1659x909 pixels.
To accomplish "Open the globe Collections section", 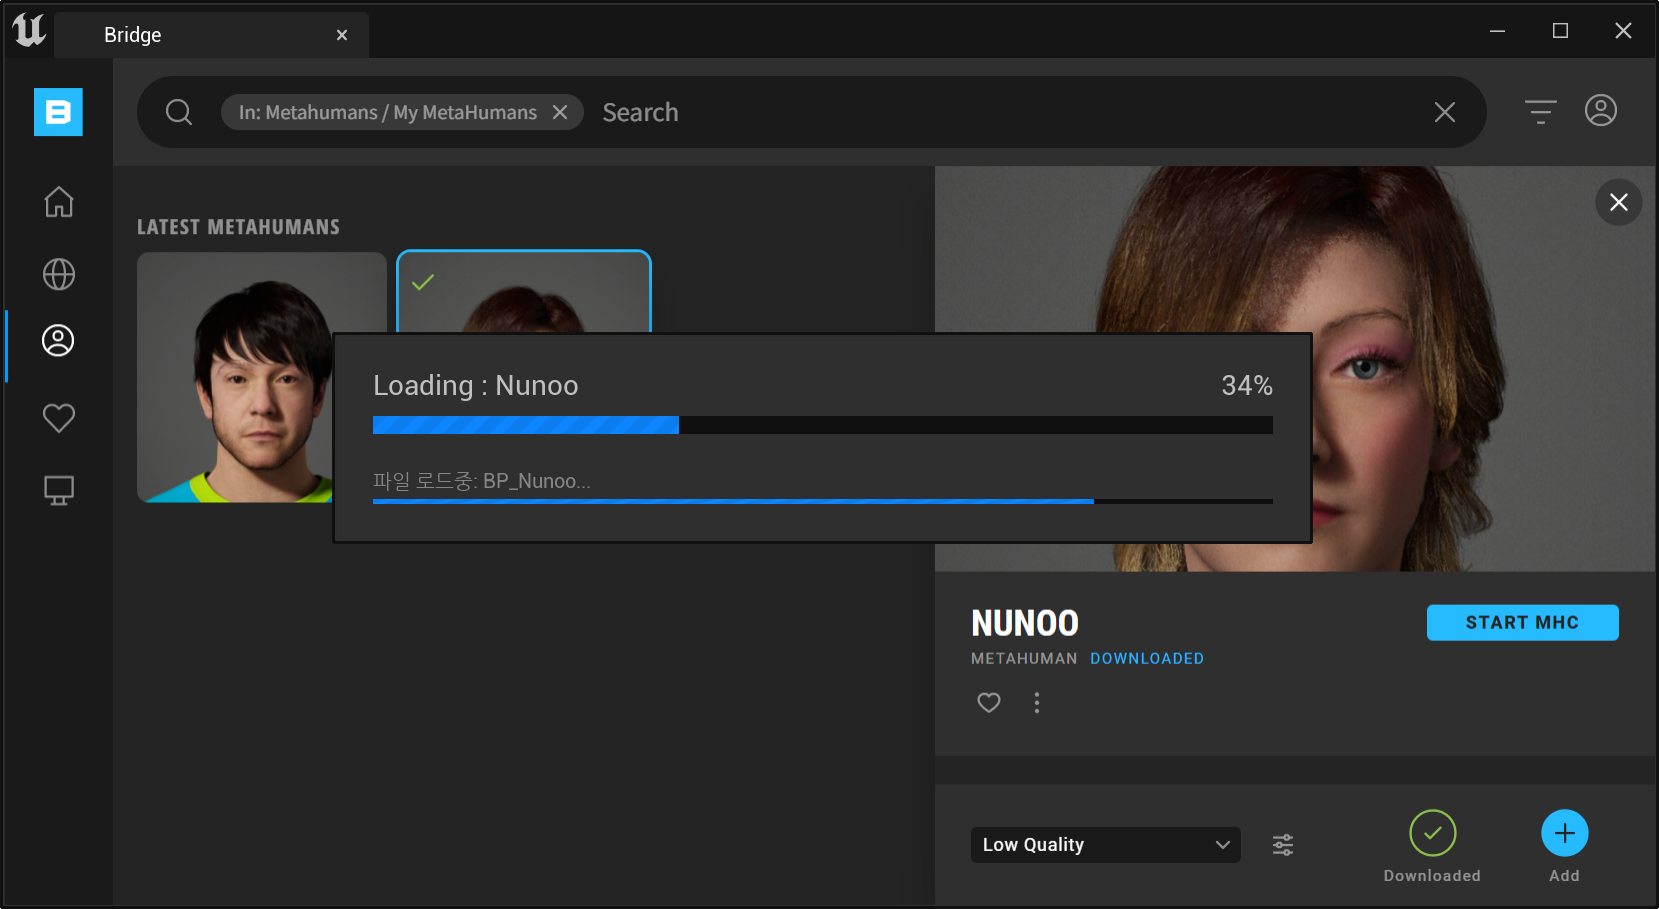I will 59,274.
